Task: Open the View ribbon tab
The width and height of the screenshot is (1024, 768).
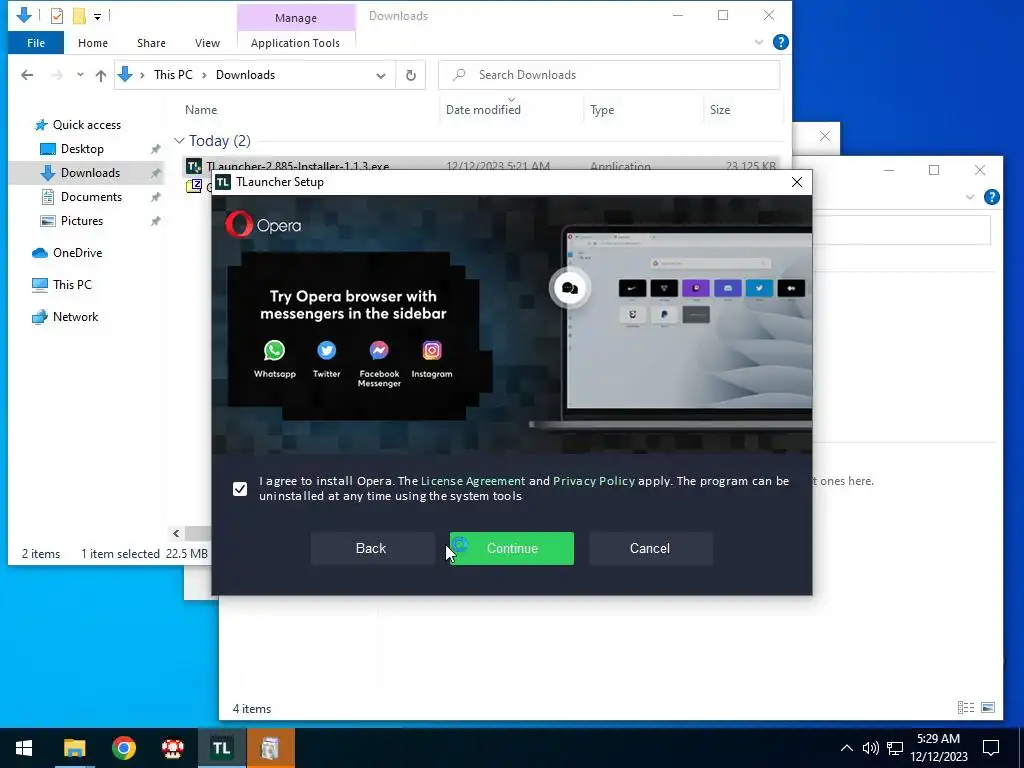Action: [207, 43]
